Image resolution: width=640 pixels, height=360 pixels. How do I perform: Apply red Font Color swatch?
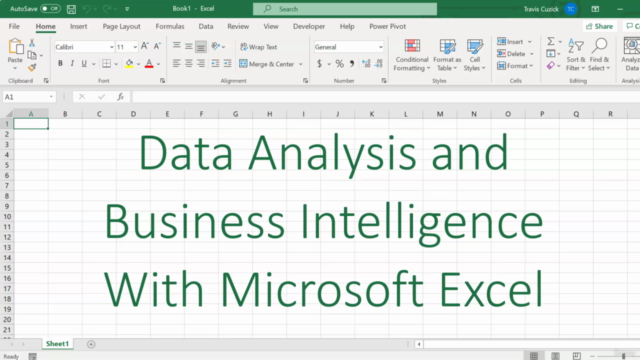pyautogui.click(x=149, y=64)
